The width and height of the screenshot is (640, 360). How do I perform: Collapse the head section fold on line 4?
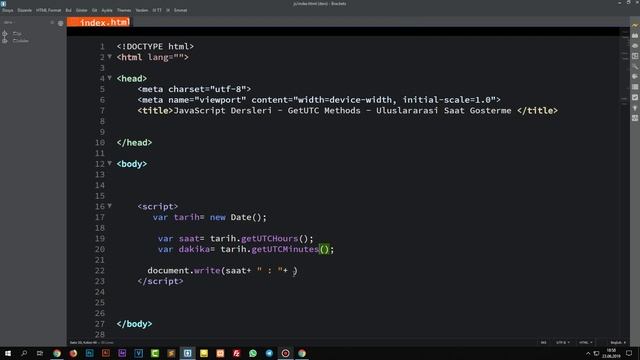(110, 78)
